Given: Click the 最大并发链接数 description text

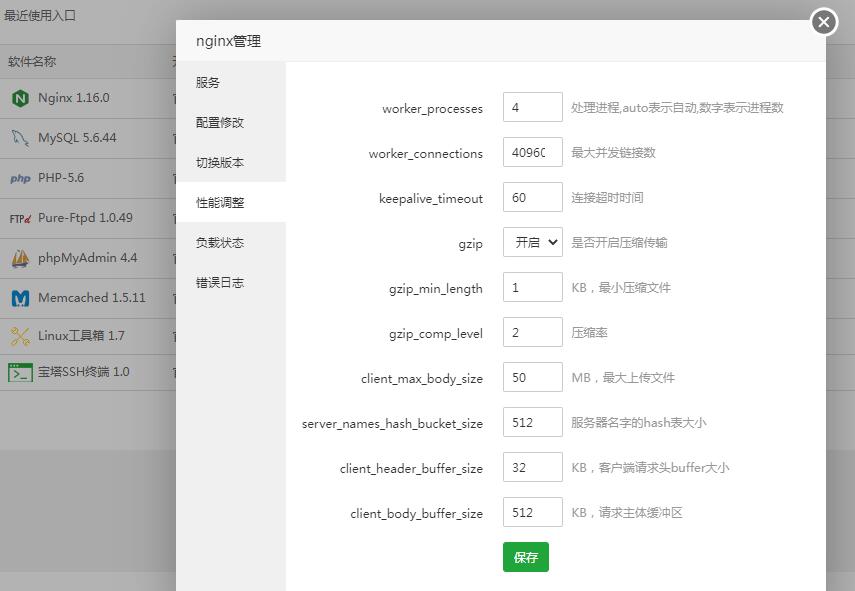Looking at the screenshot, I should [x=613, y=153].
